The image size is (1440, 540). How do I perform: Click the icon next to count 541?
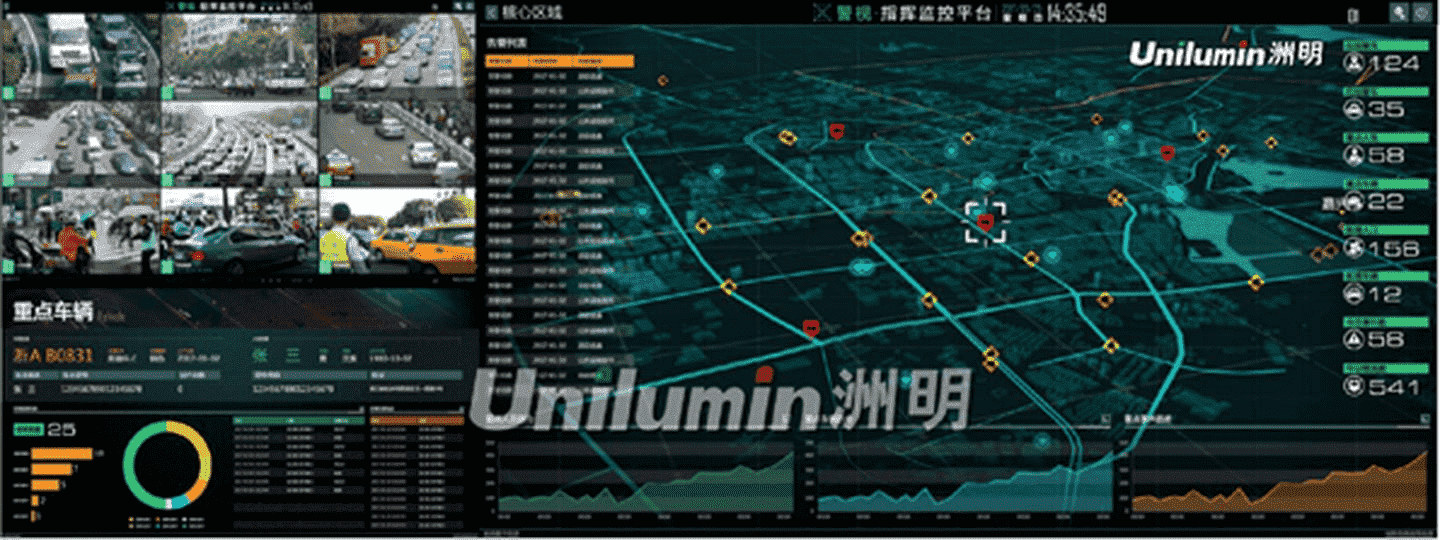click(x=1355, y=386)
